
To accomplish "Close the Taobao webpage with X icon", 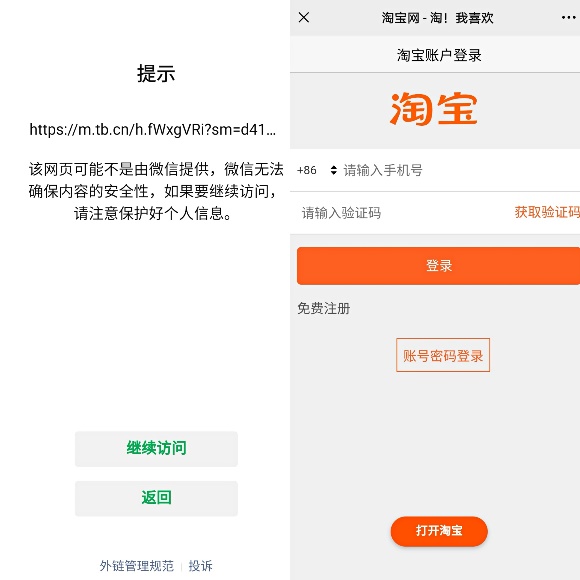I will pos(304,17).
